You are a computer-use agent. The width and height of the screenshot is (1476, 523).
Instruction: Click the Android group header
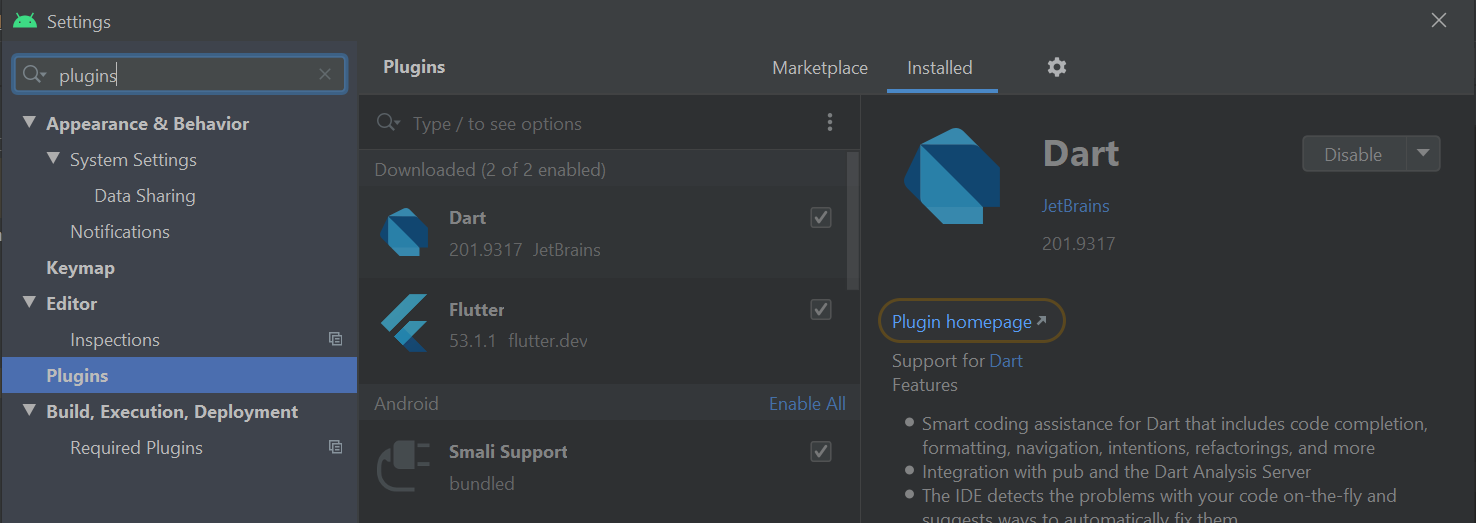[x=406, y=404]
